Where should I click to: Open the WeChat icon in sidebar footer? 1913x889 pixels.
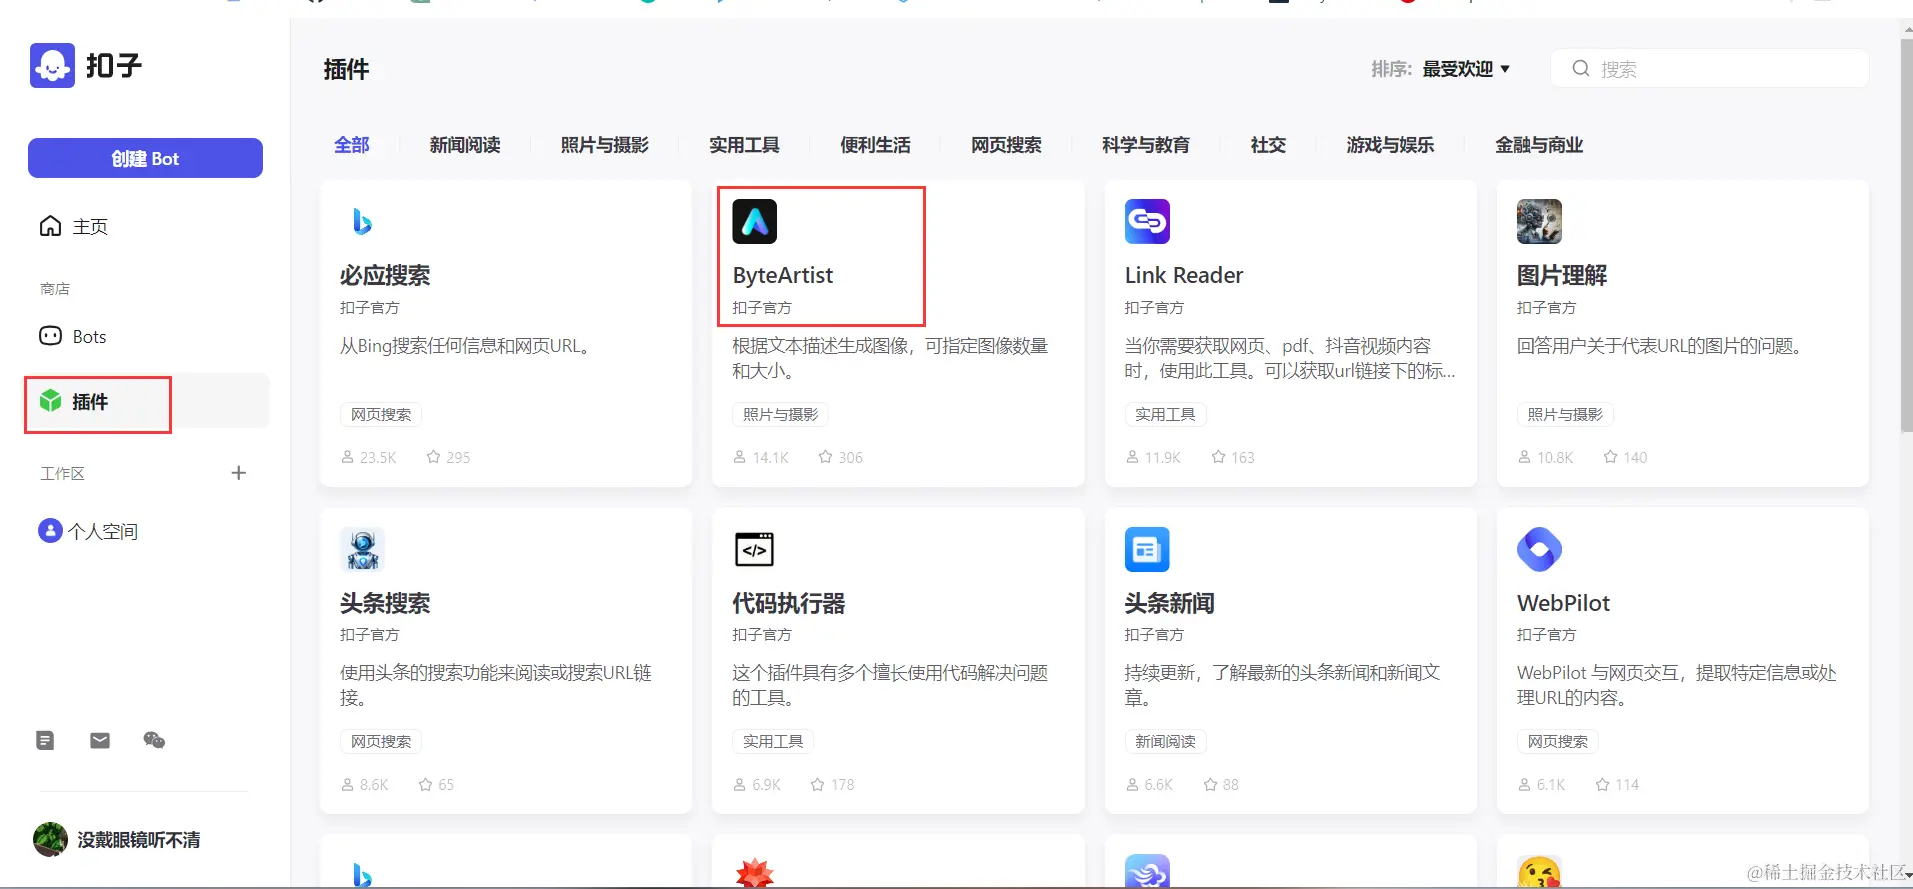point(154,740)
